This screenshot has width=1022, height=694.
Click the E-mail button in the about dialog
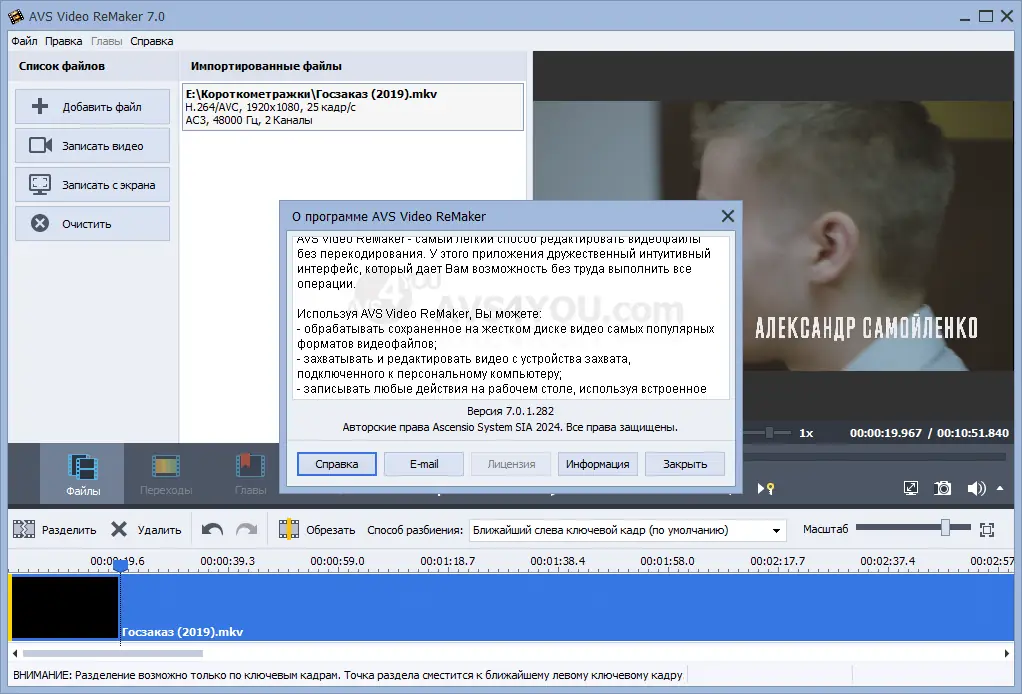(x=424, y=464)
